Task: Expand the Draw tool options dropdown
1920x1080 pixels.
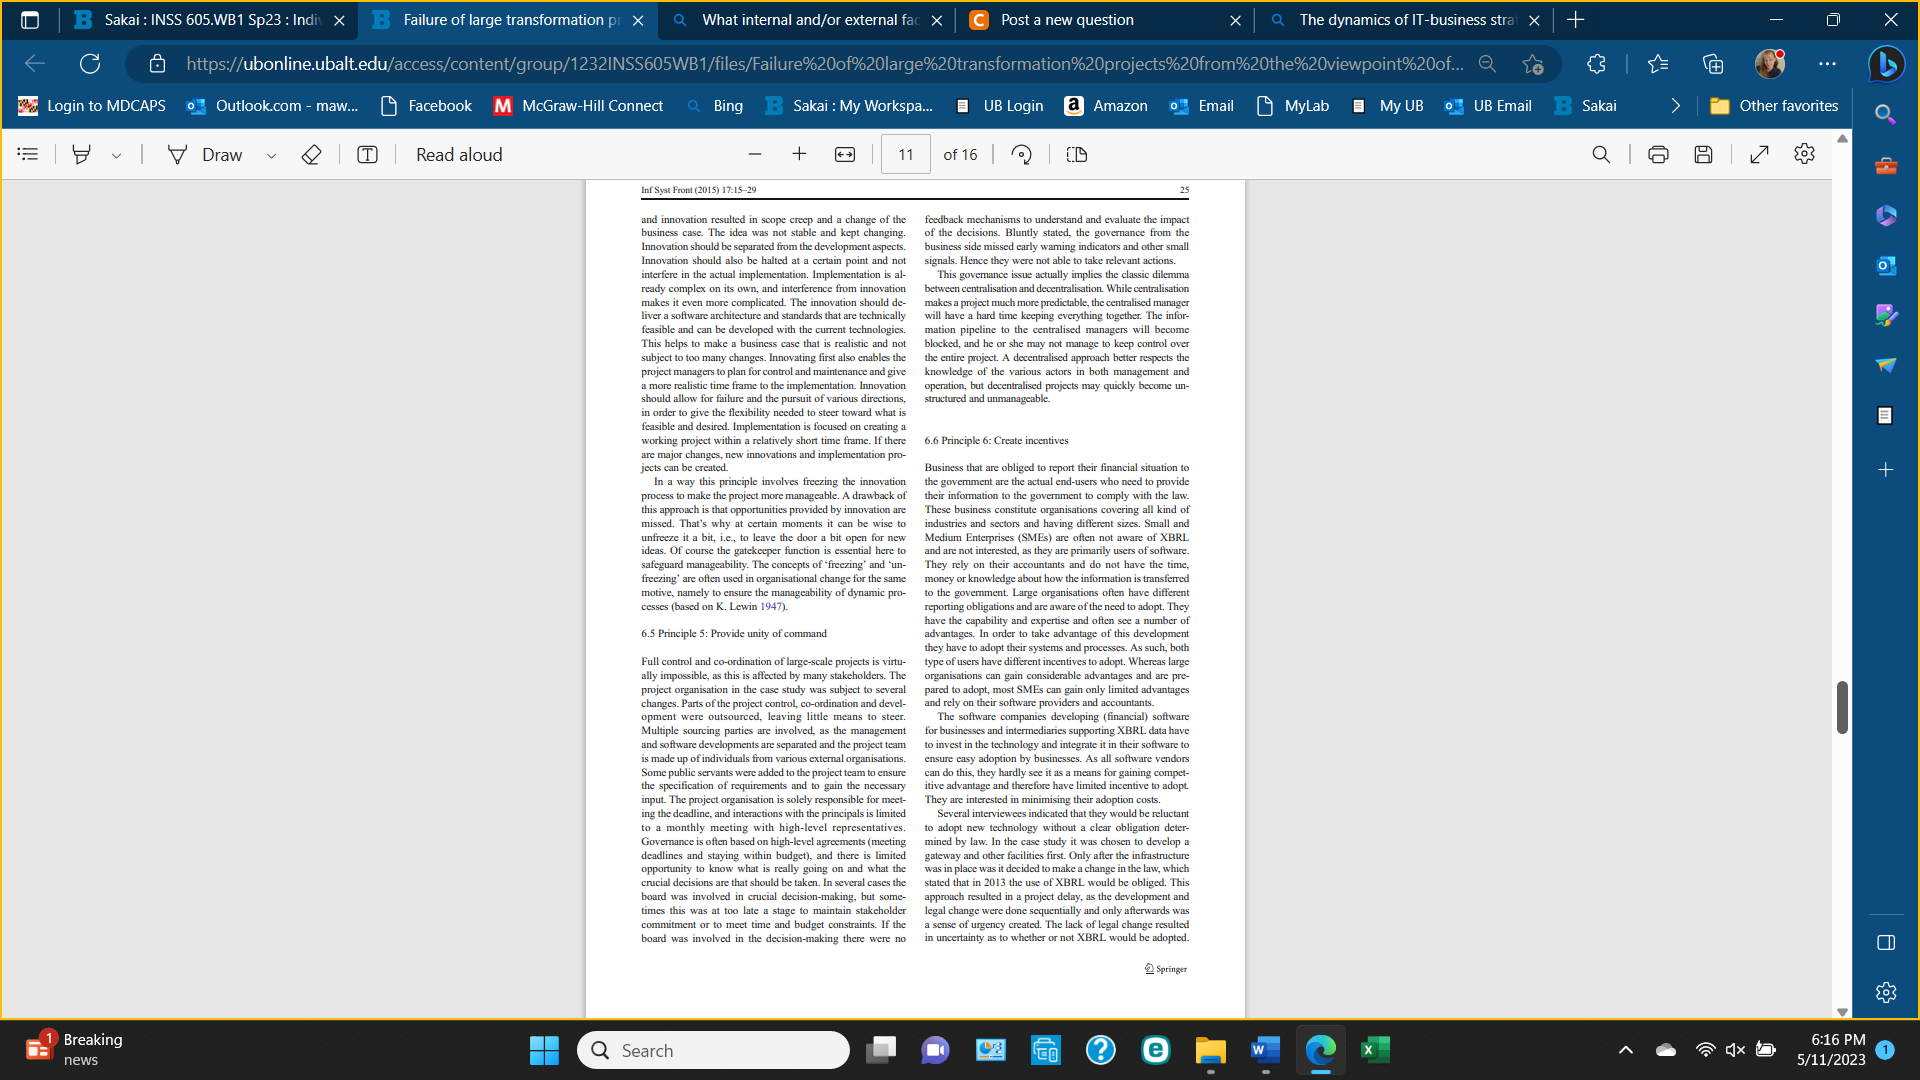Action: 271,155
